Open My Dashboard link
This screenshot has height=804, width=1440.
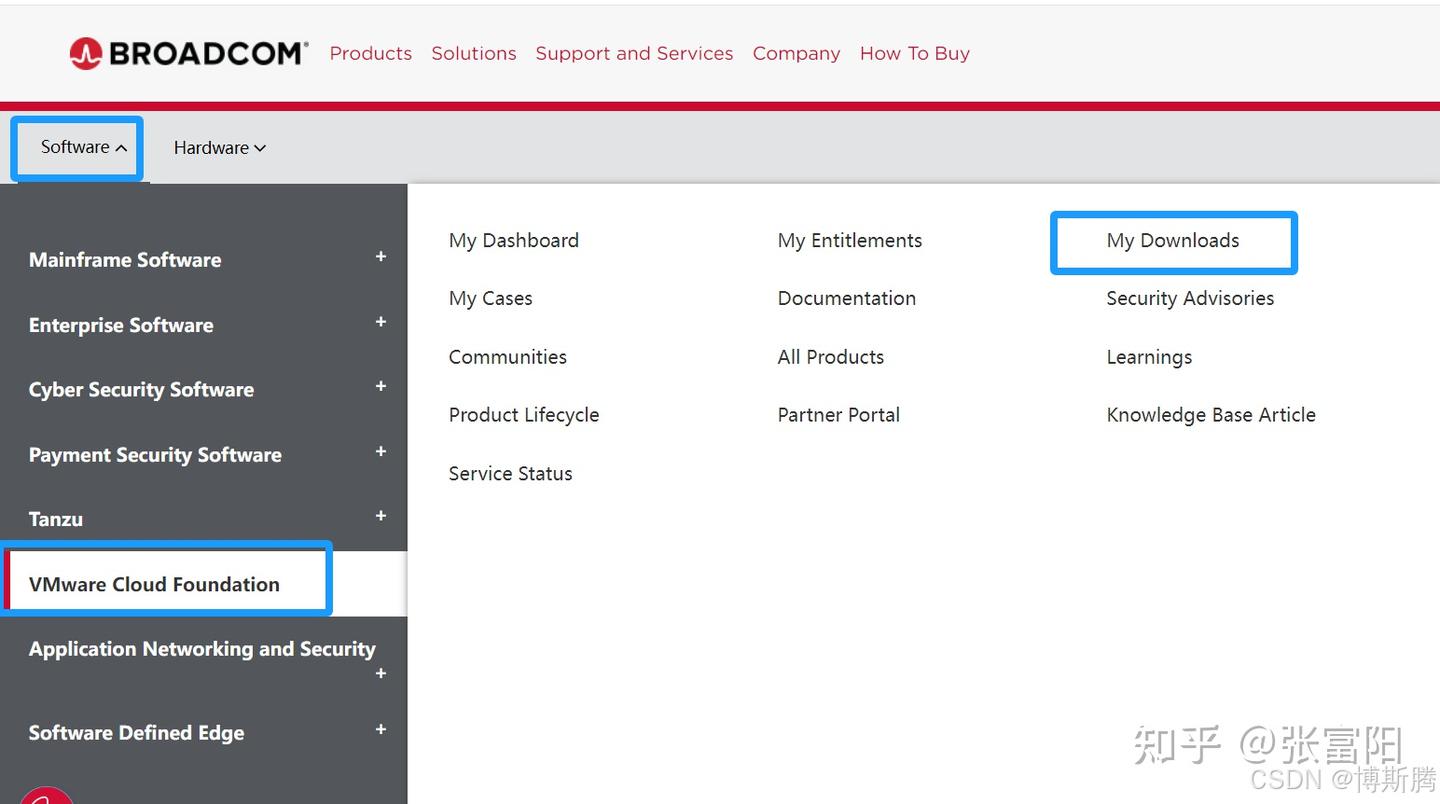[x=513, y=241]
